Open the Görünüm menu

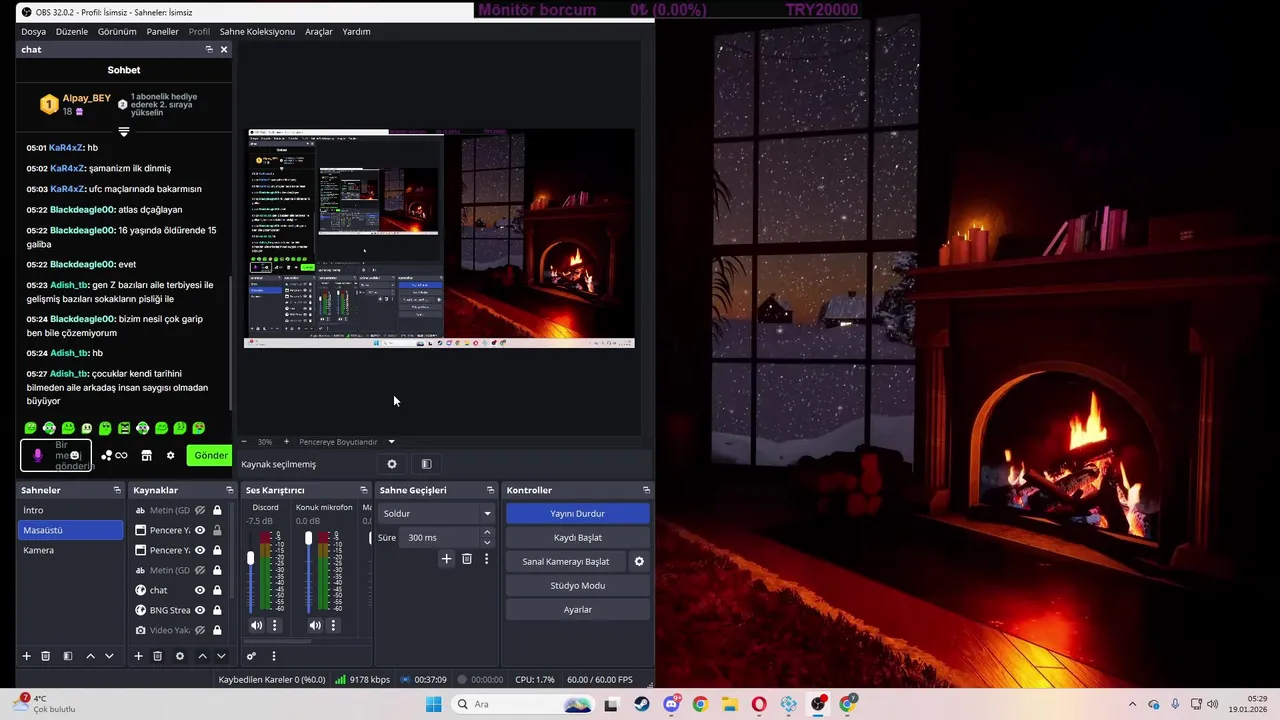point(117,31)
